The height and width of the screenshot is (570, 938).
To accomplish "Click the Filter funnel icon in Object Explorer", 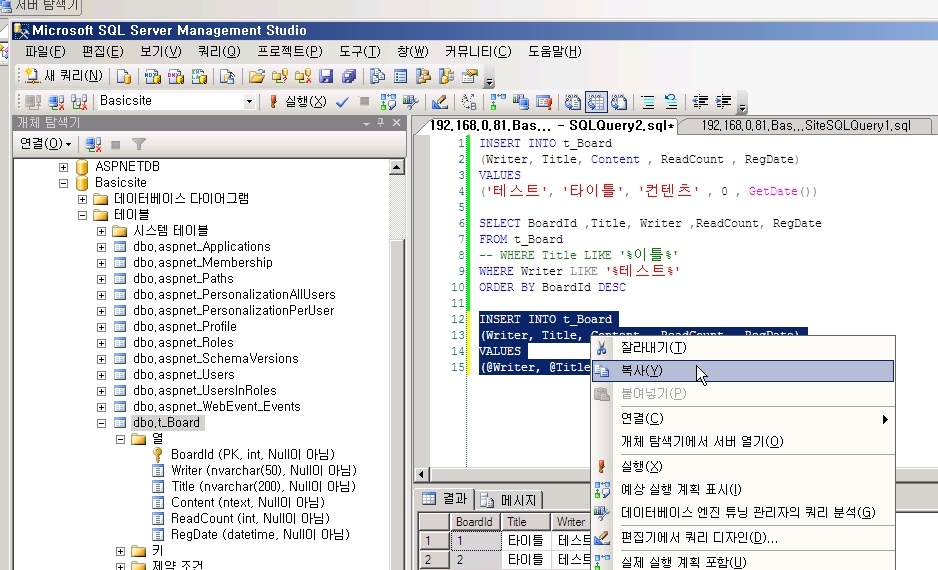I will click(139, 144).
